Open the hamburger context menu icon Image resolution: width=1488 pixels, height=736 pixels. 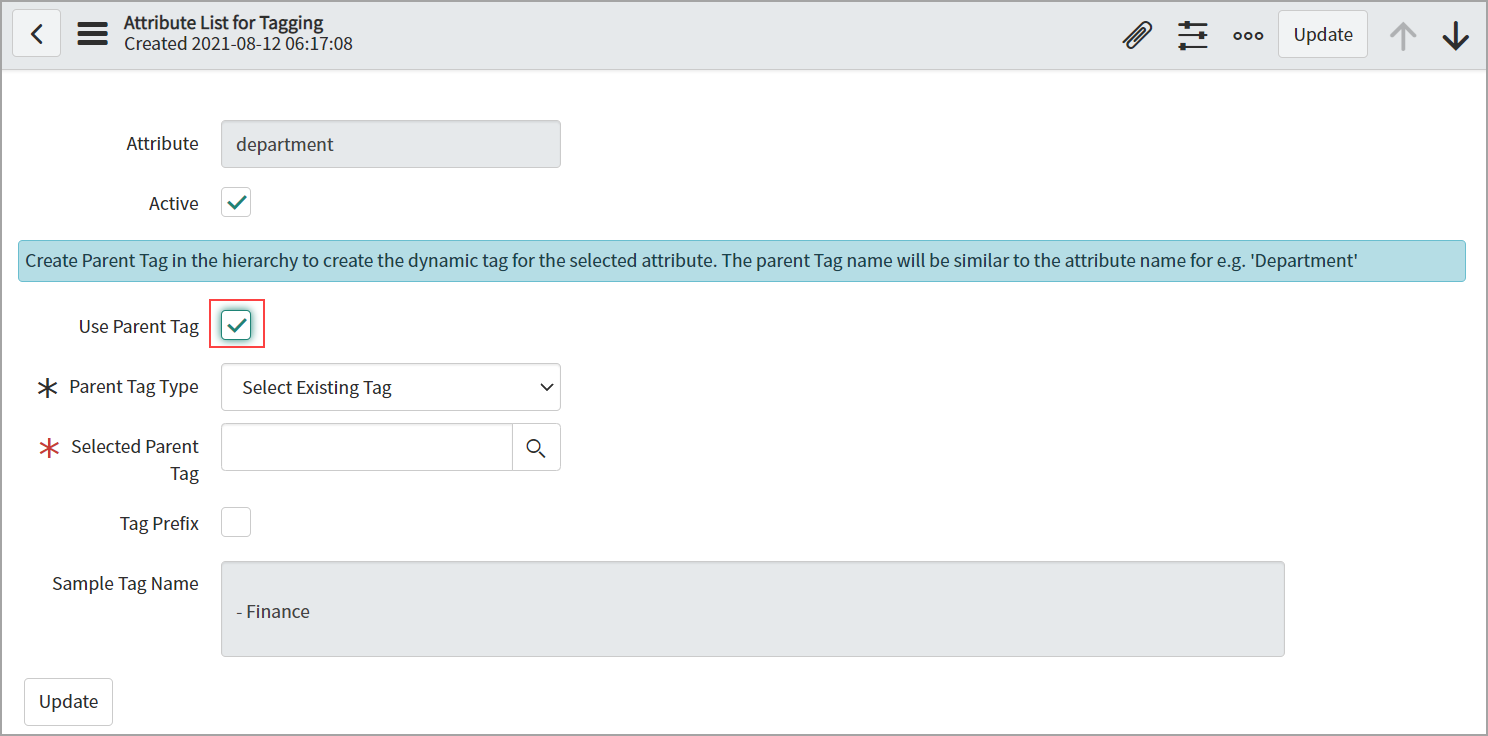92,34
